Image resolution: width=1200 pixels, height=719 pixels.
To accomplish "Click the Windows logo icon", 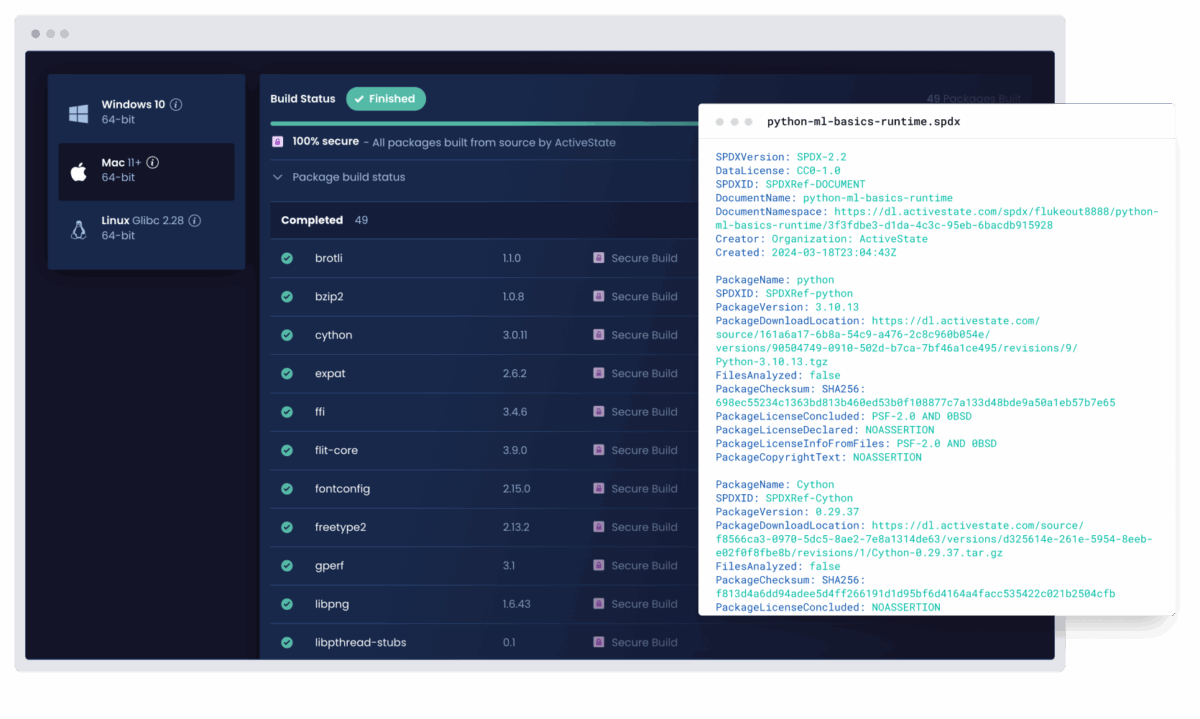I will click(78, 112).
